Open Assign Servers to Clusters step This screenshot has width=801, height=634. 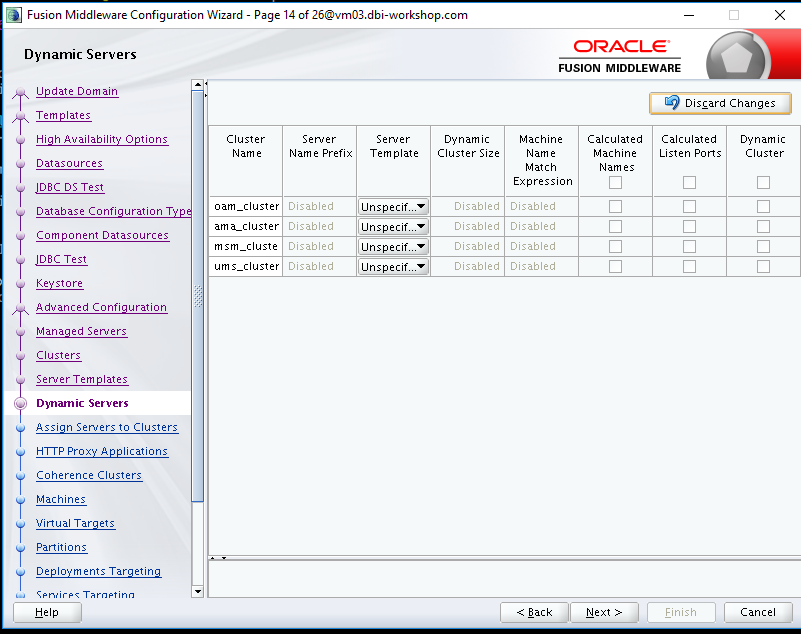pos(107,427)
